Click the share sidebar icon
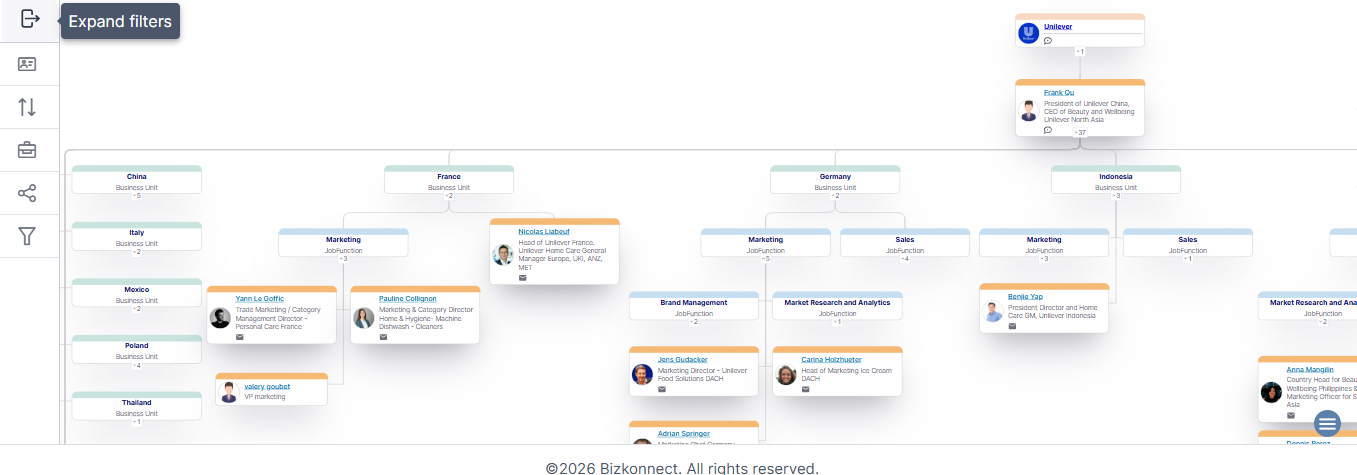The image size is (1357, 475). (28, 193)
